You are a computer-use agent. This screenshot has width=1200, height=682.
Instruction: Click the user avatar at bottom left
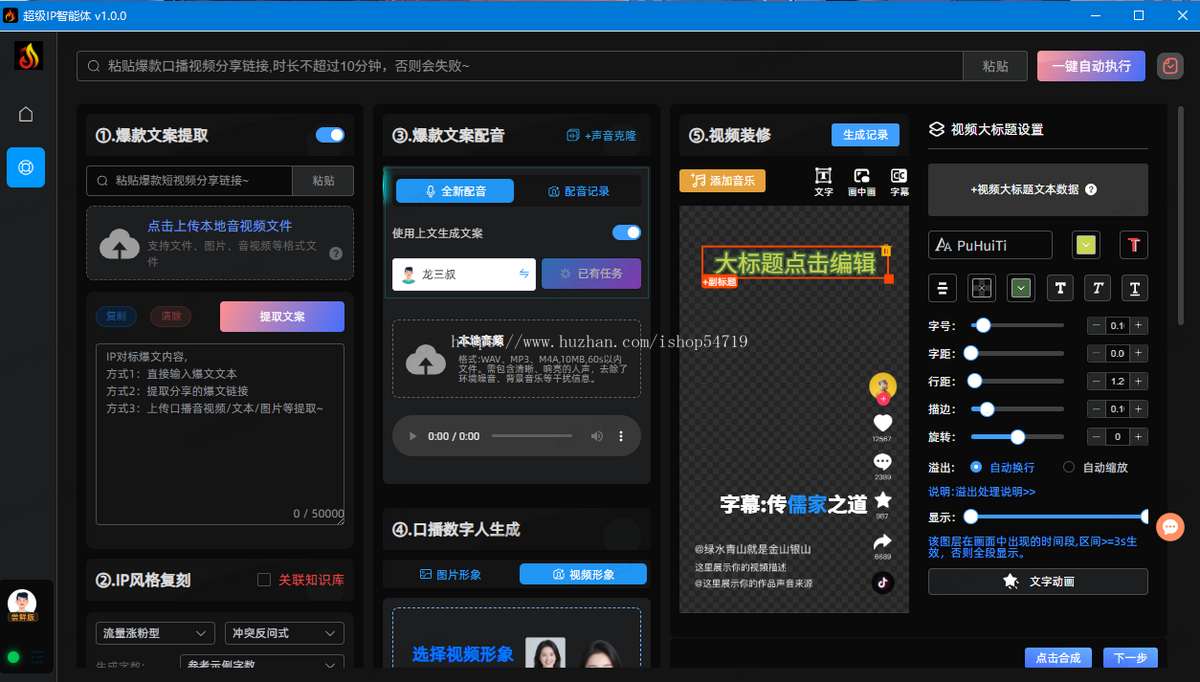(22, 603)
